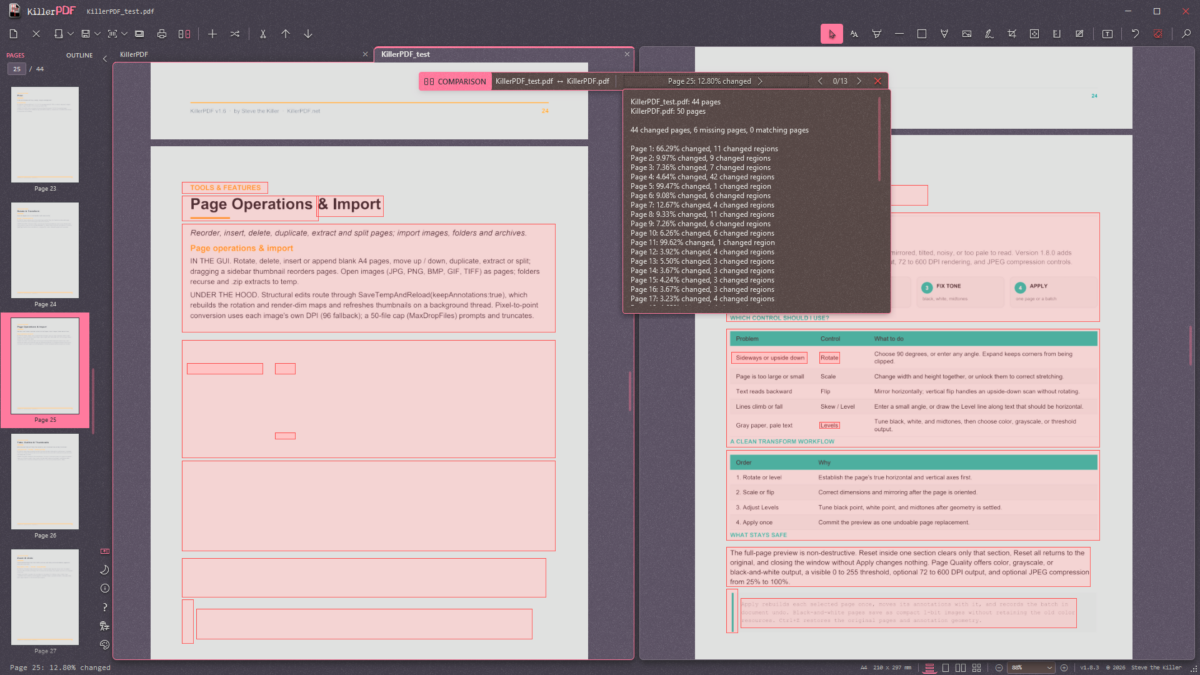Image resolution: width=1200 pixels, height=675 pixels.
Task: Select the crop tool
Action: pos(1012,34)
